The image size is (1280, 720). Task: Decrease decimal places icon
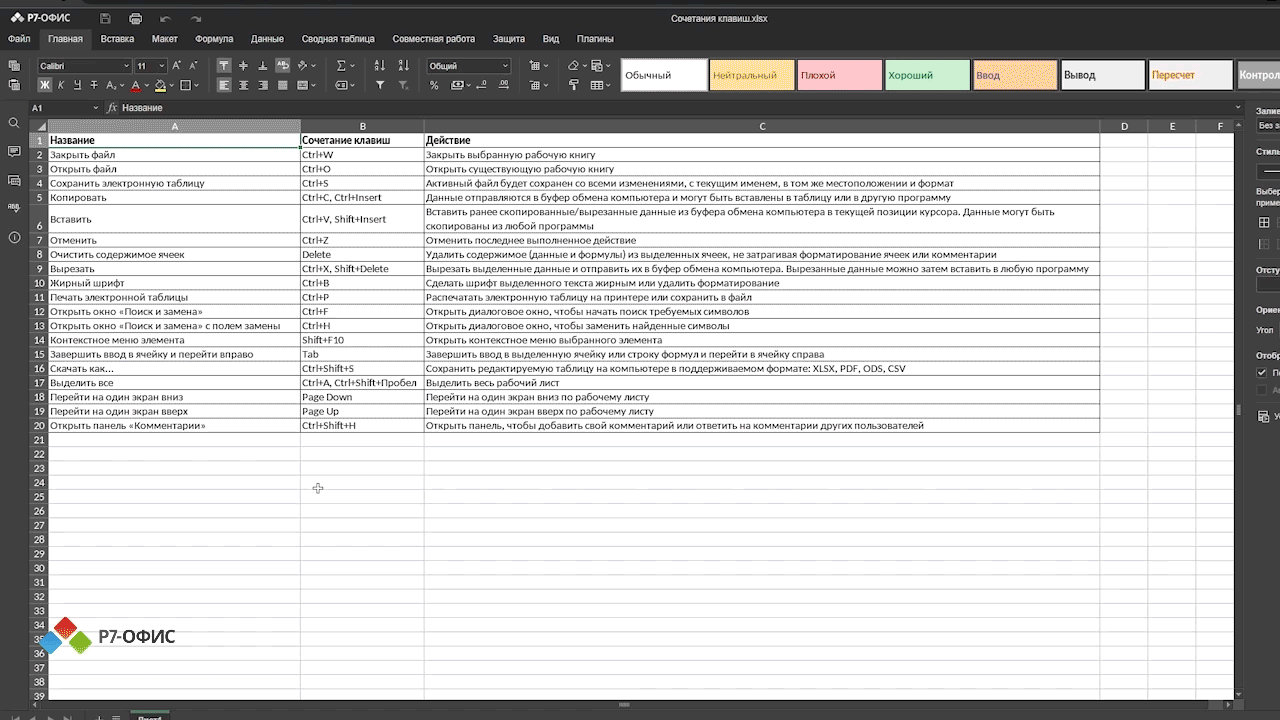pyautogui.click(x=480, y=85)
